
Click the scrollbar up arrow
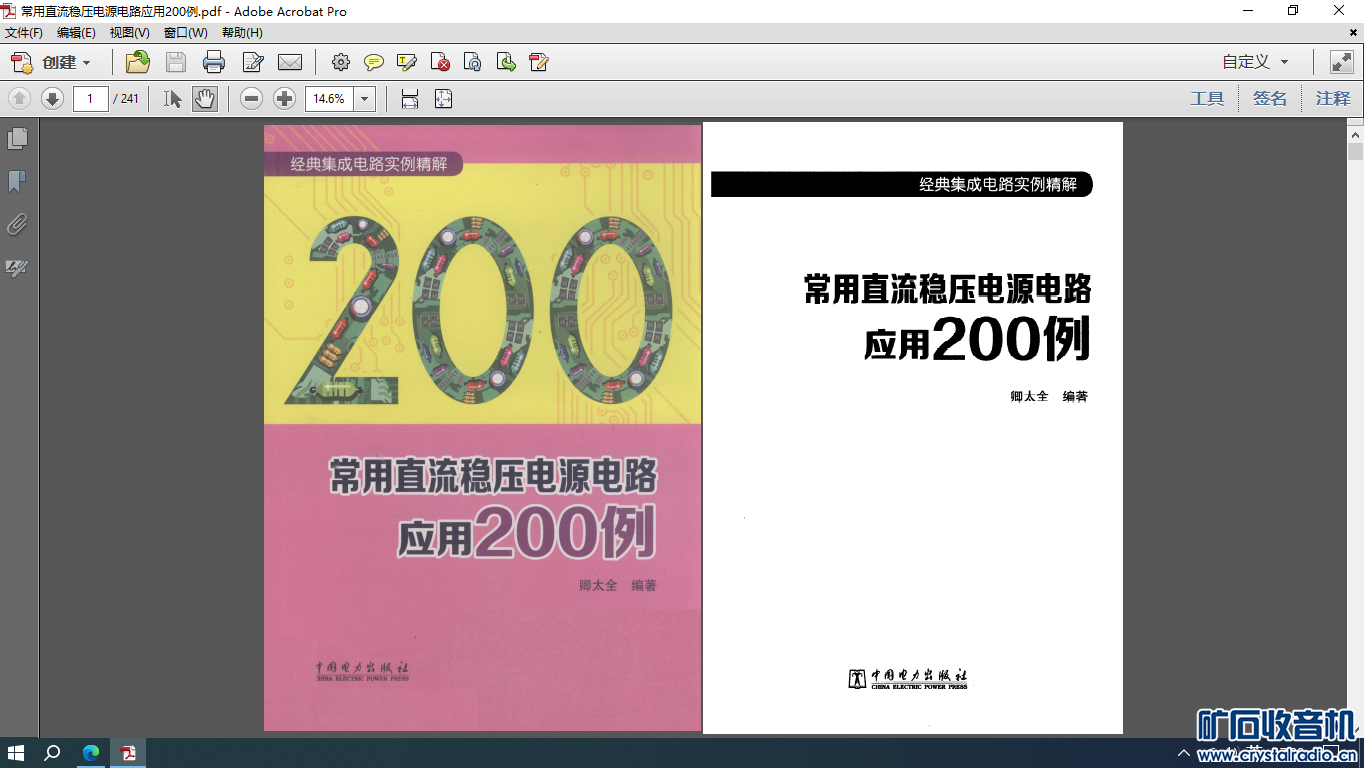coord(1355,133)
